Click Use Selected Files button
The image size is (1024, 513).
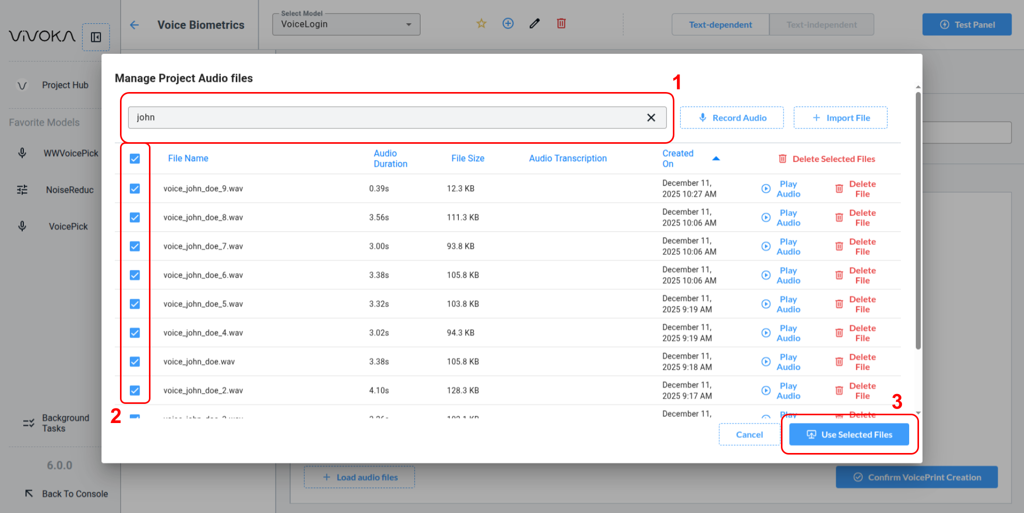pyautogui.click(x=849, y=435)
